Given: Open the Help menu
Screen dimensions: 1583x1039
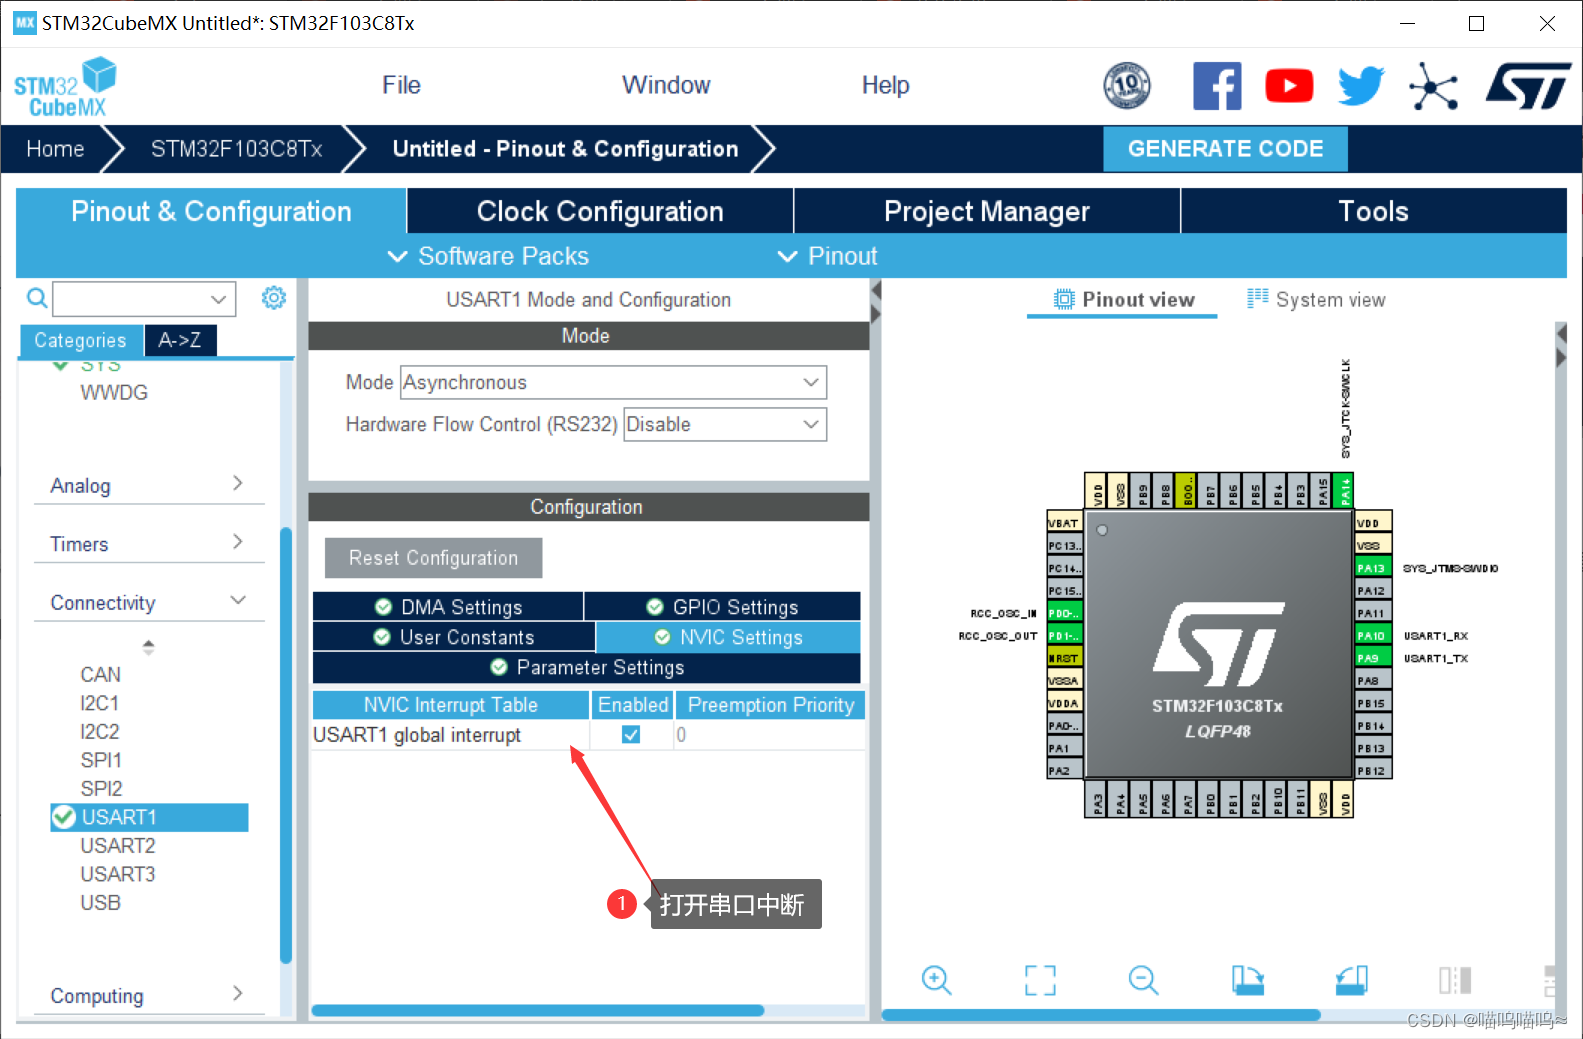Looking at the screenshot, I should tap(885, 85).
